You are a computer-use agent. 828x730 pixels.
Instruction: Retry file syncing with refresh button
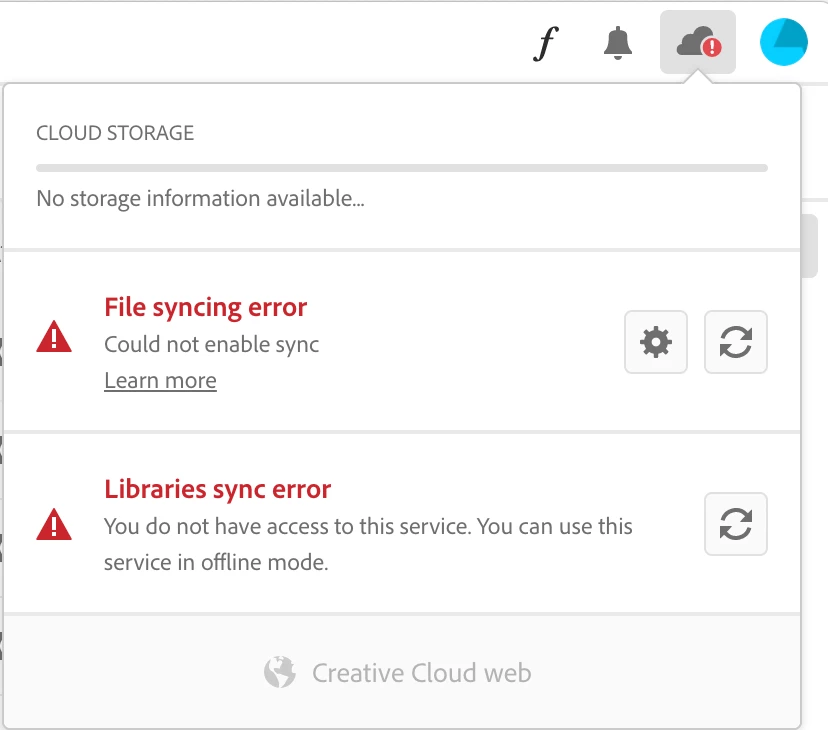coord(736,342)
